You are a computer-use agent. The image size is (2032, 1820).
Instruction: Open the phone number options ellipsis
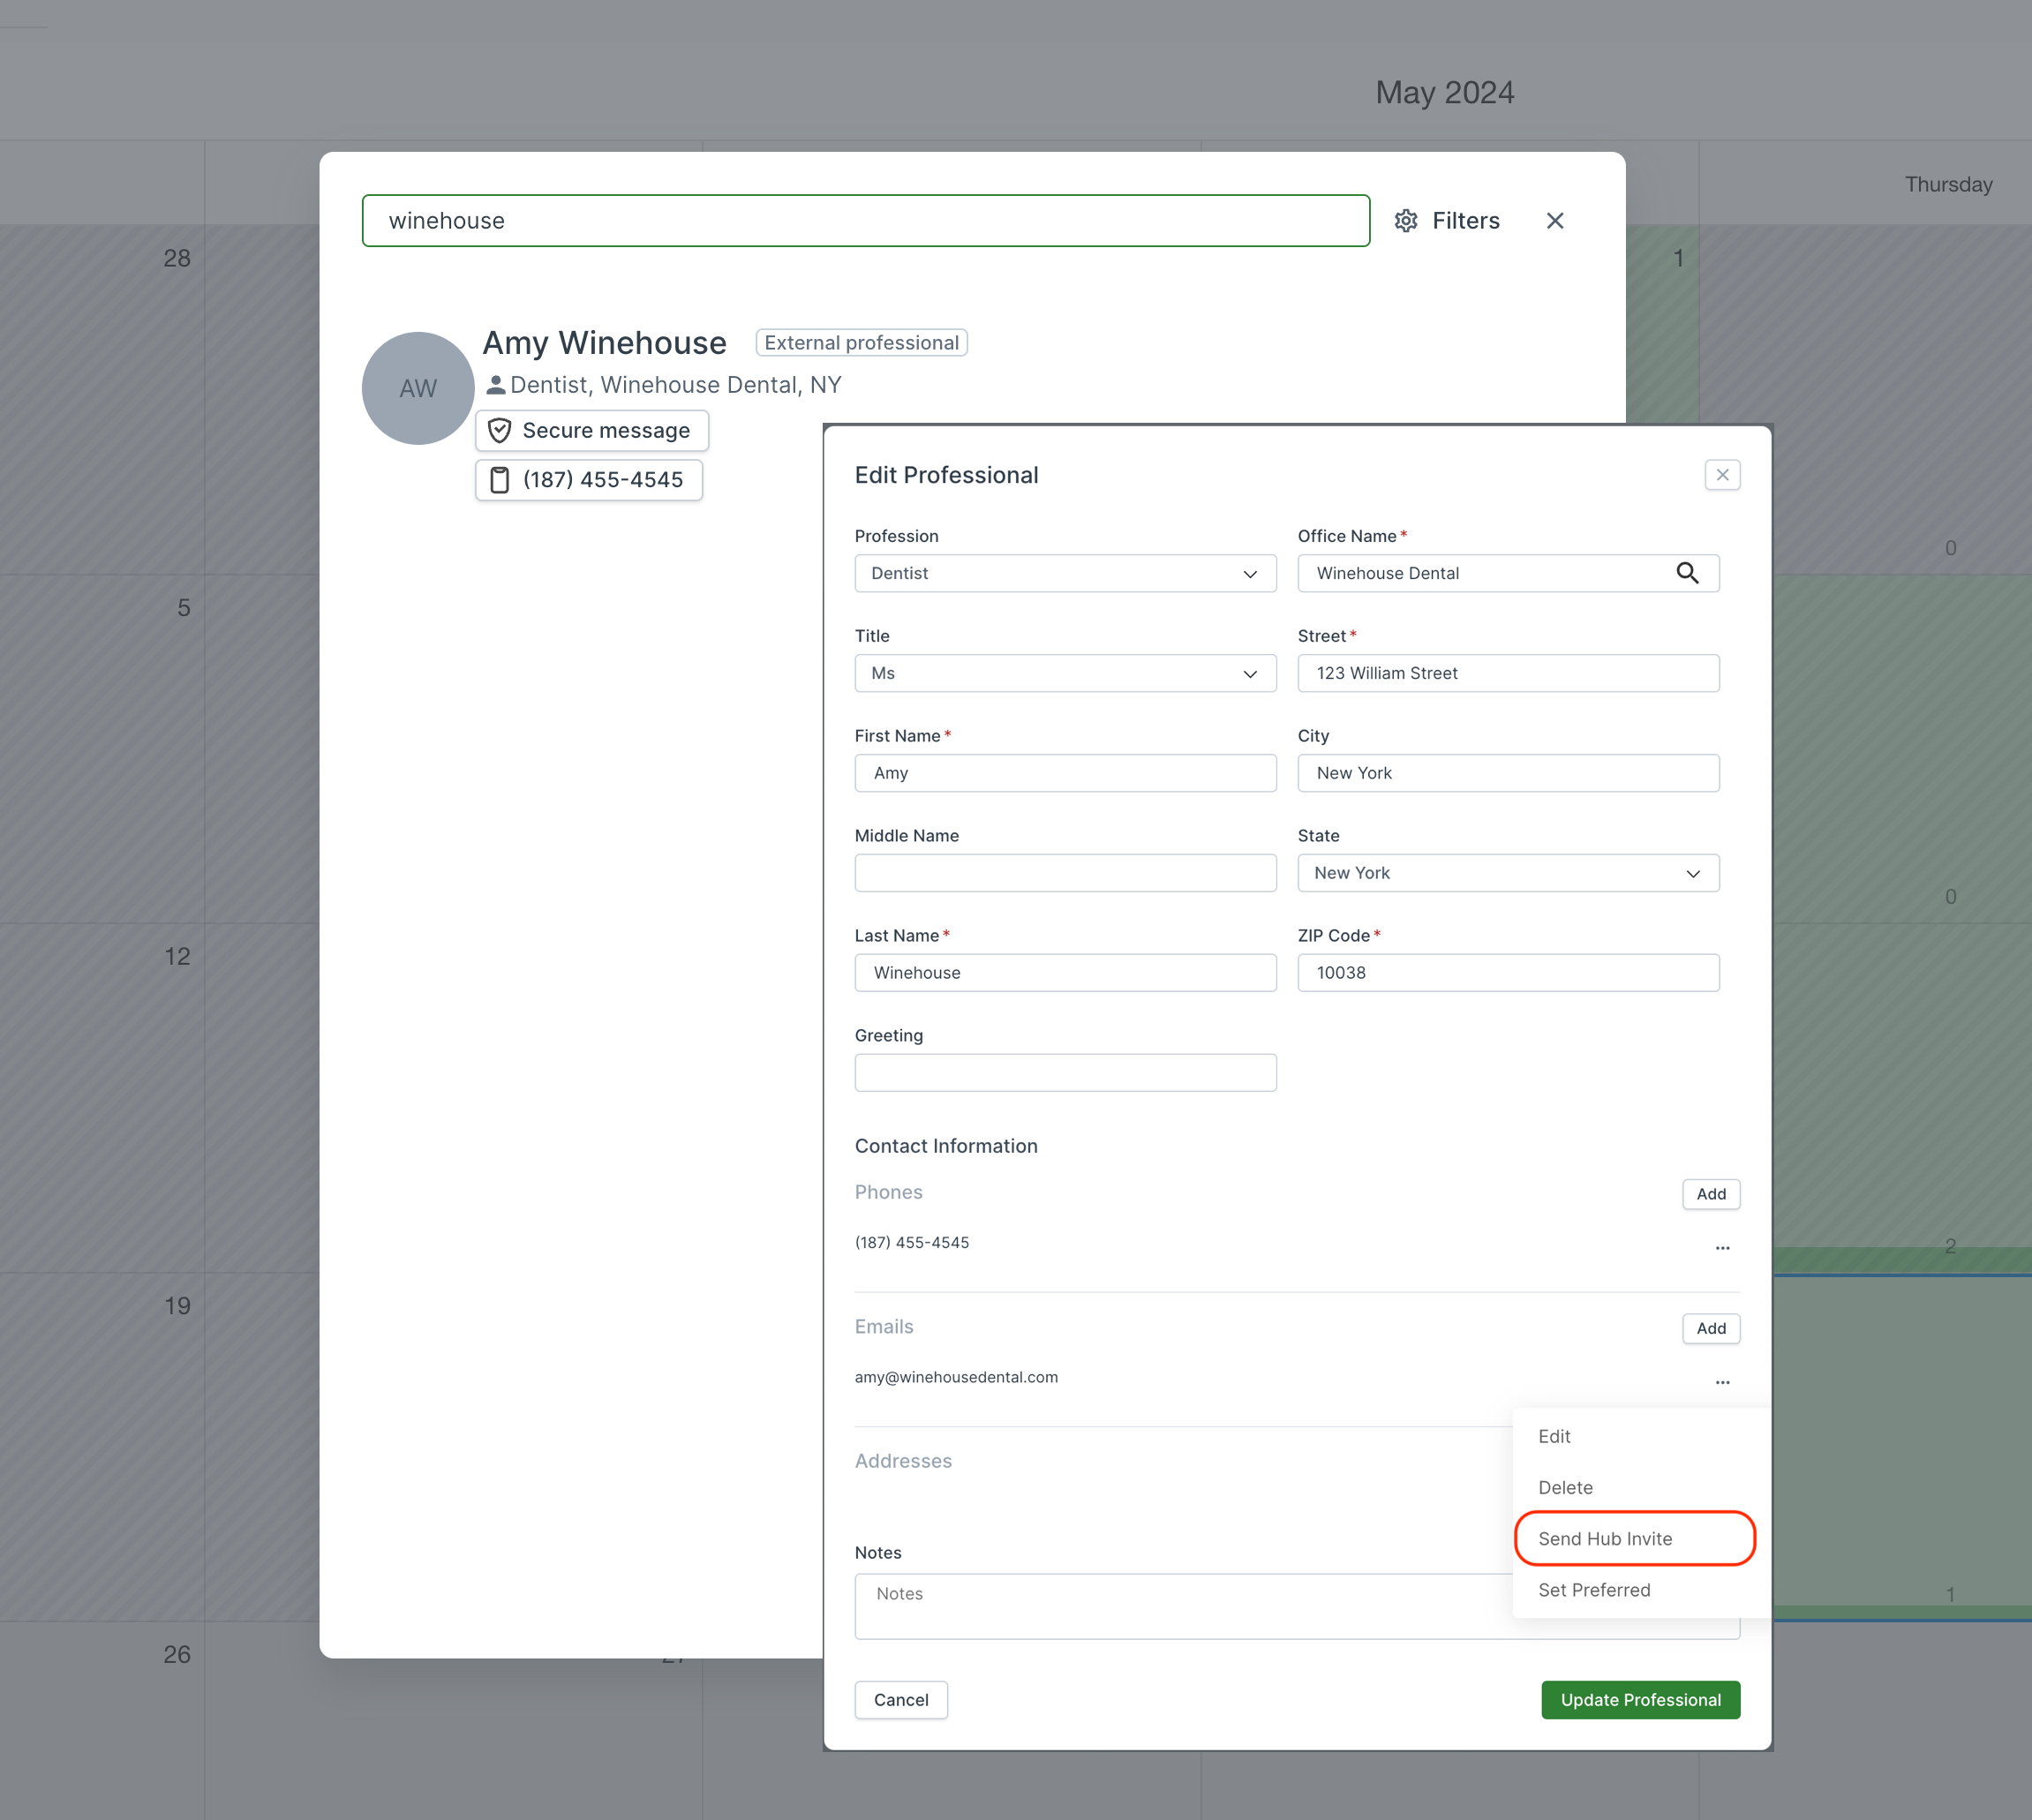(1722, 1248)
